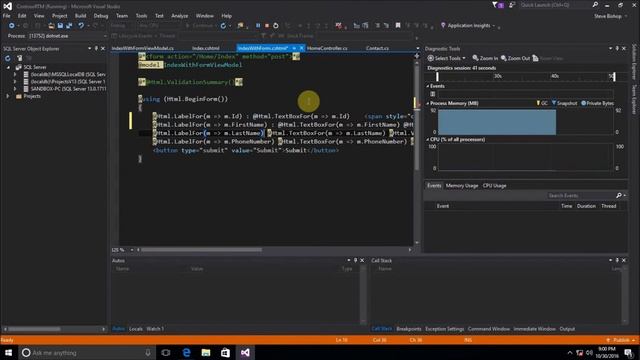Switch to the HomeController.cs tab
This screenshot has height=360, width=640.
pyautogui.click(x=327, y=48)
